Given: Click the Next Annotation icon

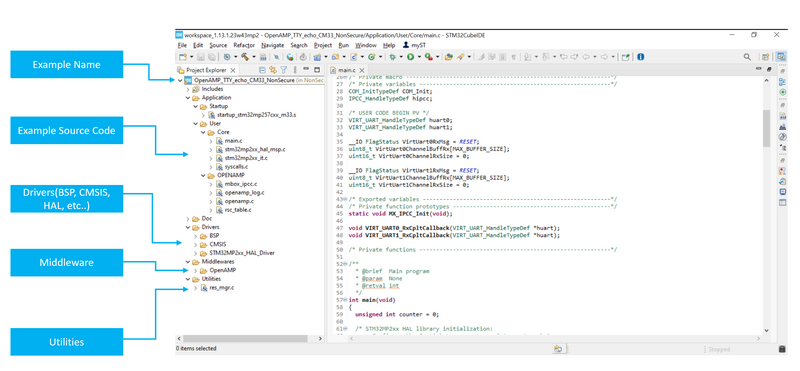Looking at the screenshot, I should [528, 57].
